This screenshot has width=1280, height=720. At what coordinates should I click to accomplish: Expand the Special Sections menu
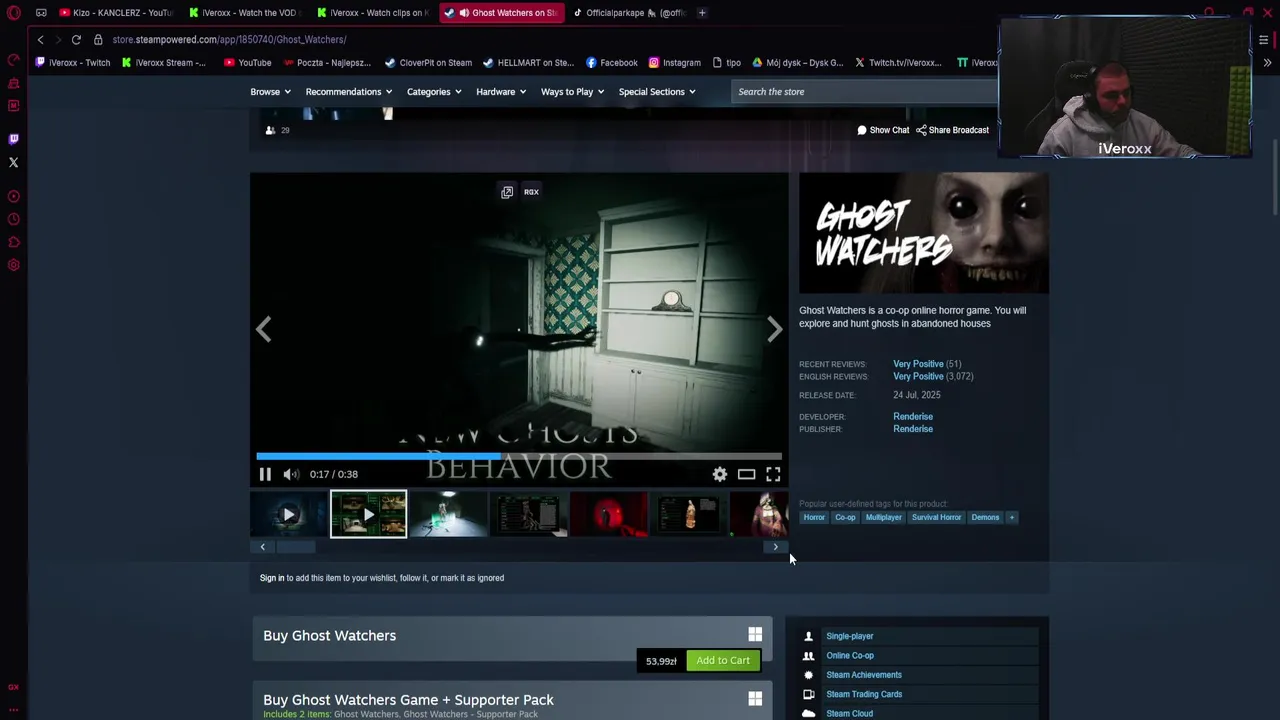coord(657,92)
